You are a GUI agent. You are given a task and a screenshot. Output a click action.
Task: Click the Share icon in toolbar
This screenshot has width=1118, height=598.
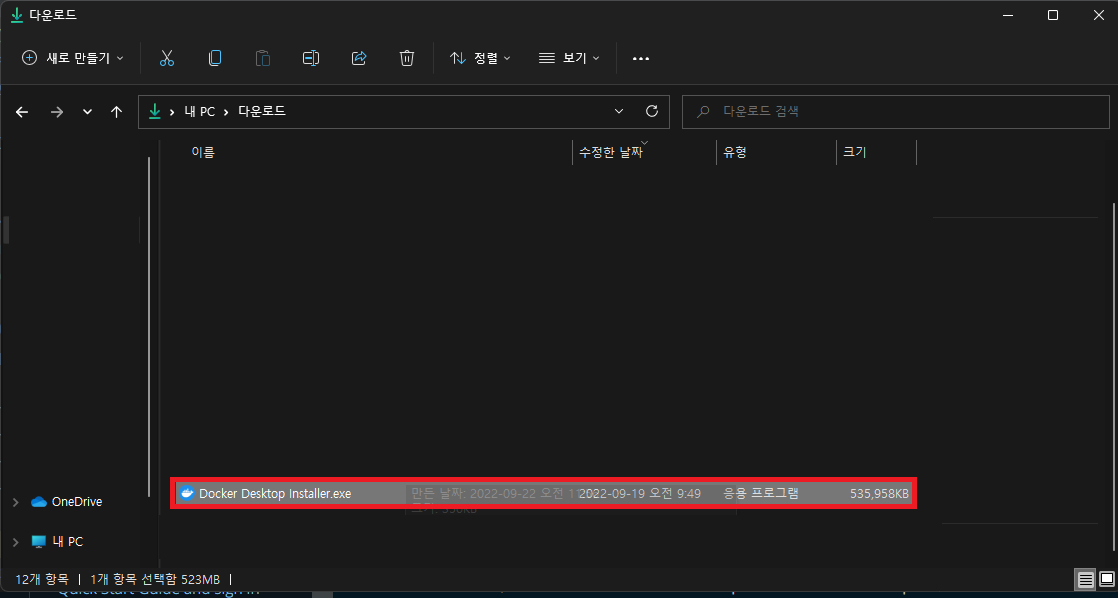click(359, 58)
